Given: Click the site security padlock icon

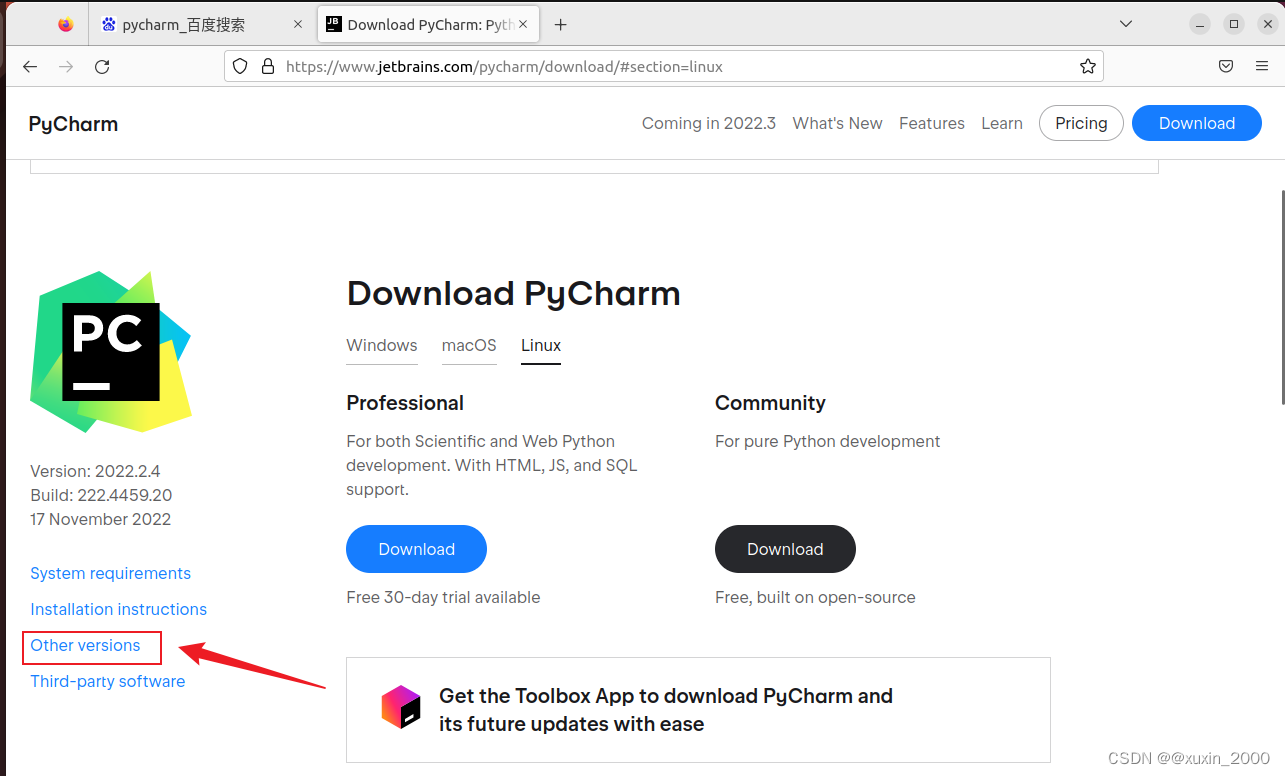Looking at the screenshot, I should 267,67.
